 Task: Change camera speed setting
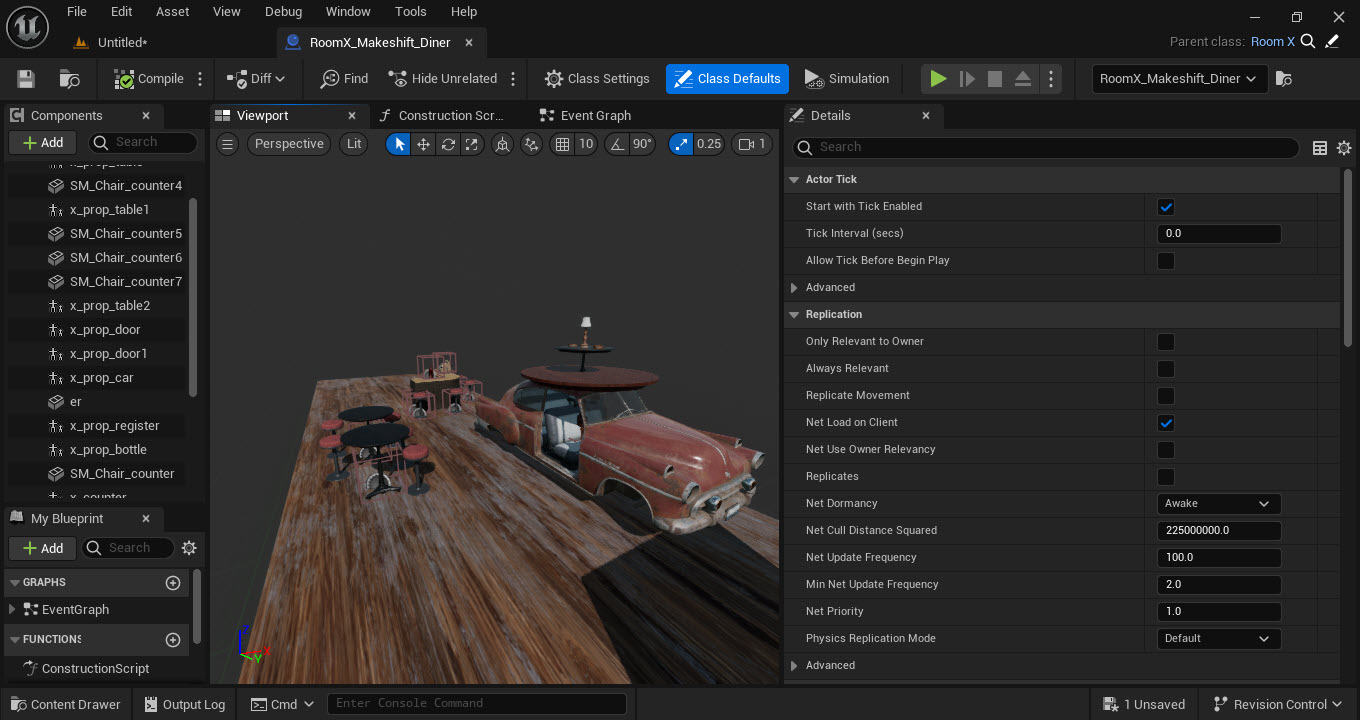tap(752, 144)
